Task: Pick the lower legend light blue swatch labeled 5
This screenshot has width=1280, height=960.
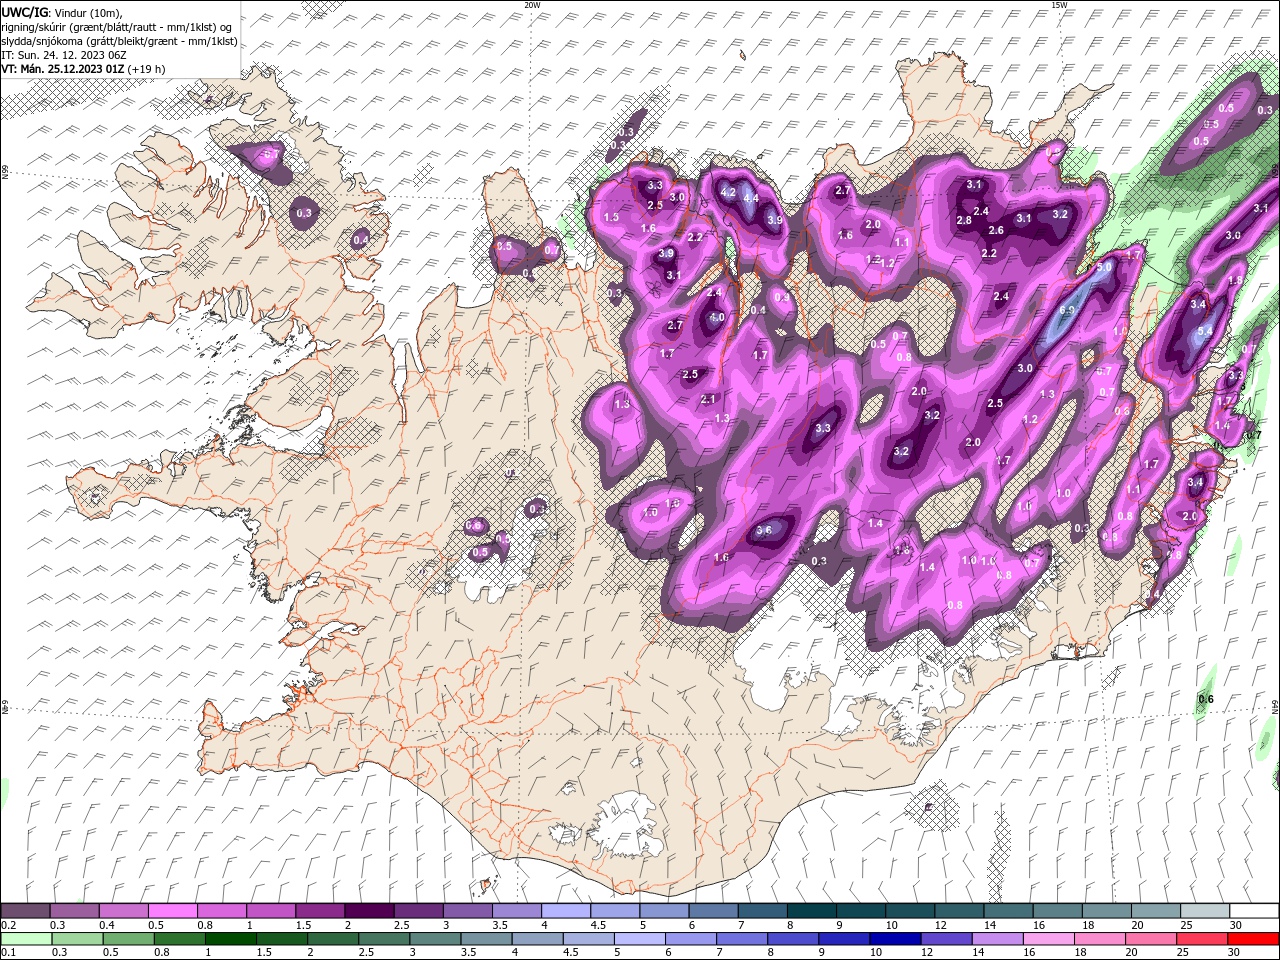Action: (640, 938)
